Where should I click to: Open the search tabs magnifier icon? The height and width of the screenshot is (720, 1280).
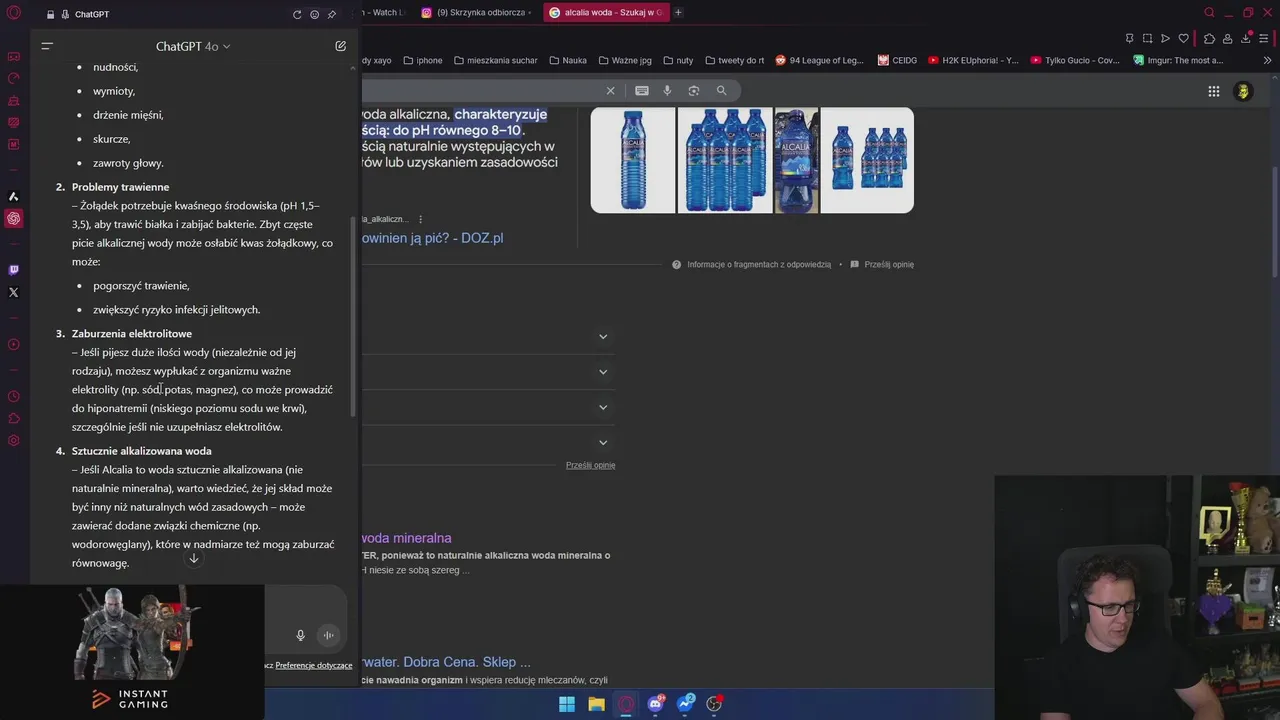tap(1209, 13)
